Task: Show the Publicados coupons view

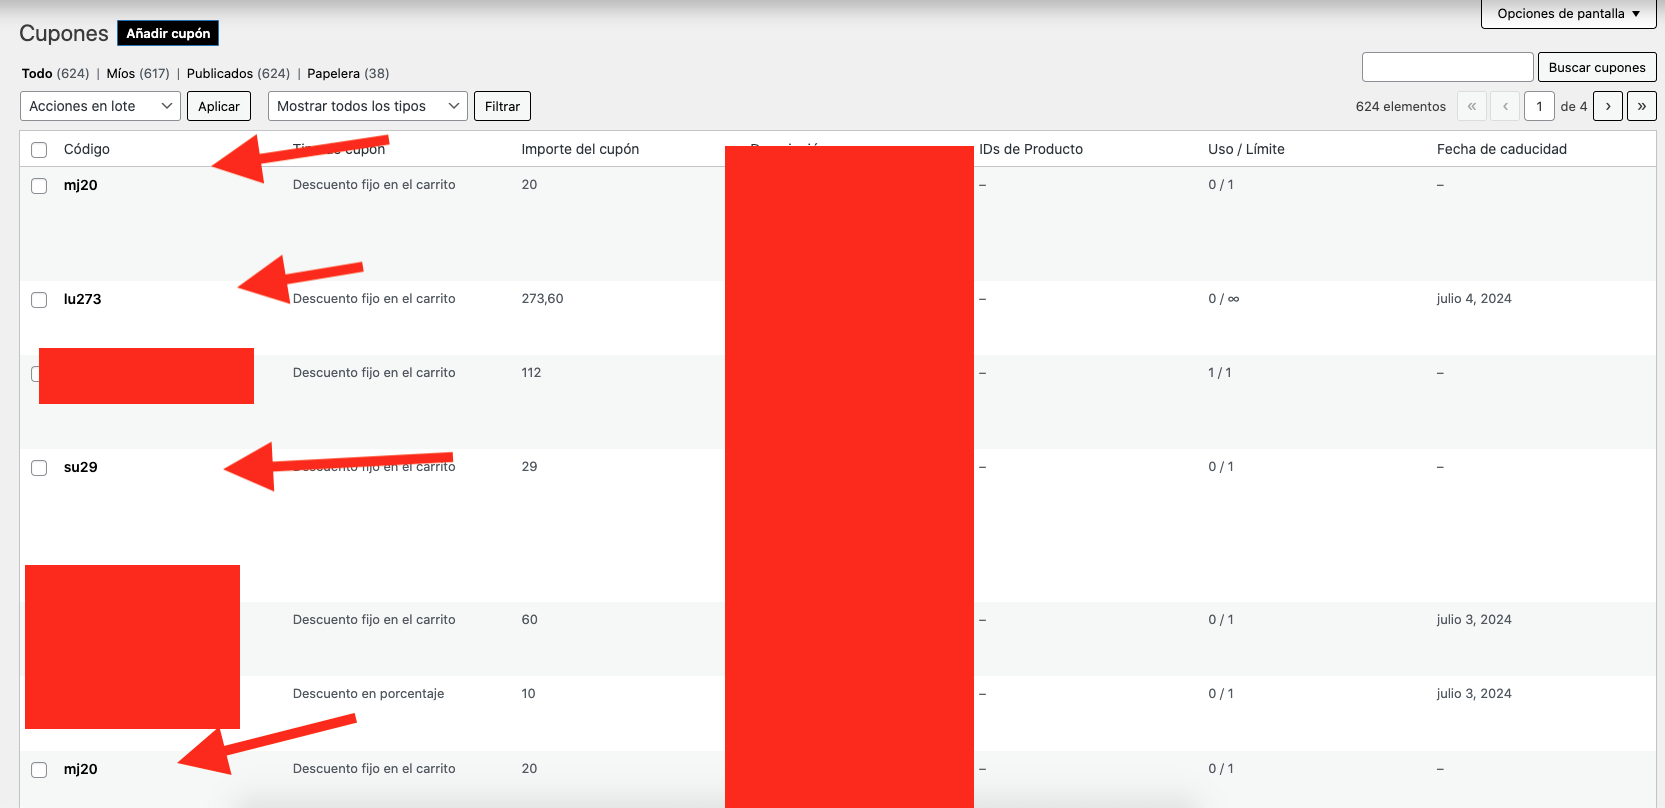Action: pyautogui.click(x=219, y=74)
